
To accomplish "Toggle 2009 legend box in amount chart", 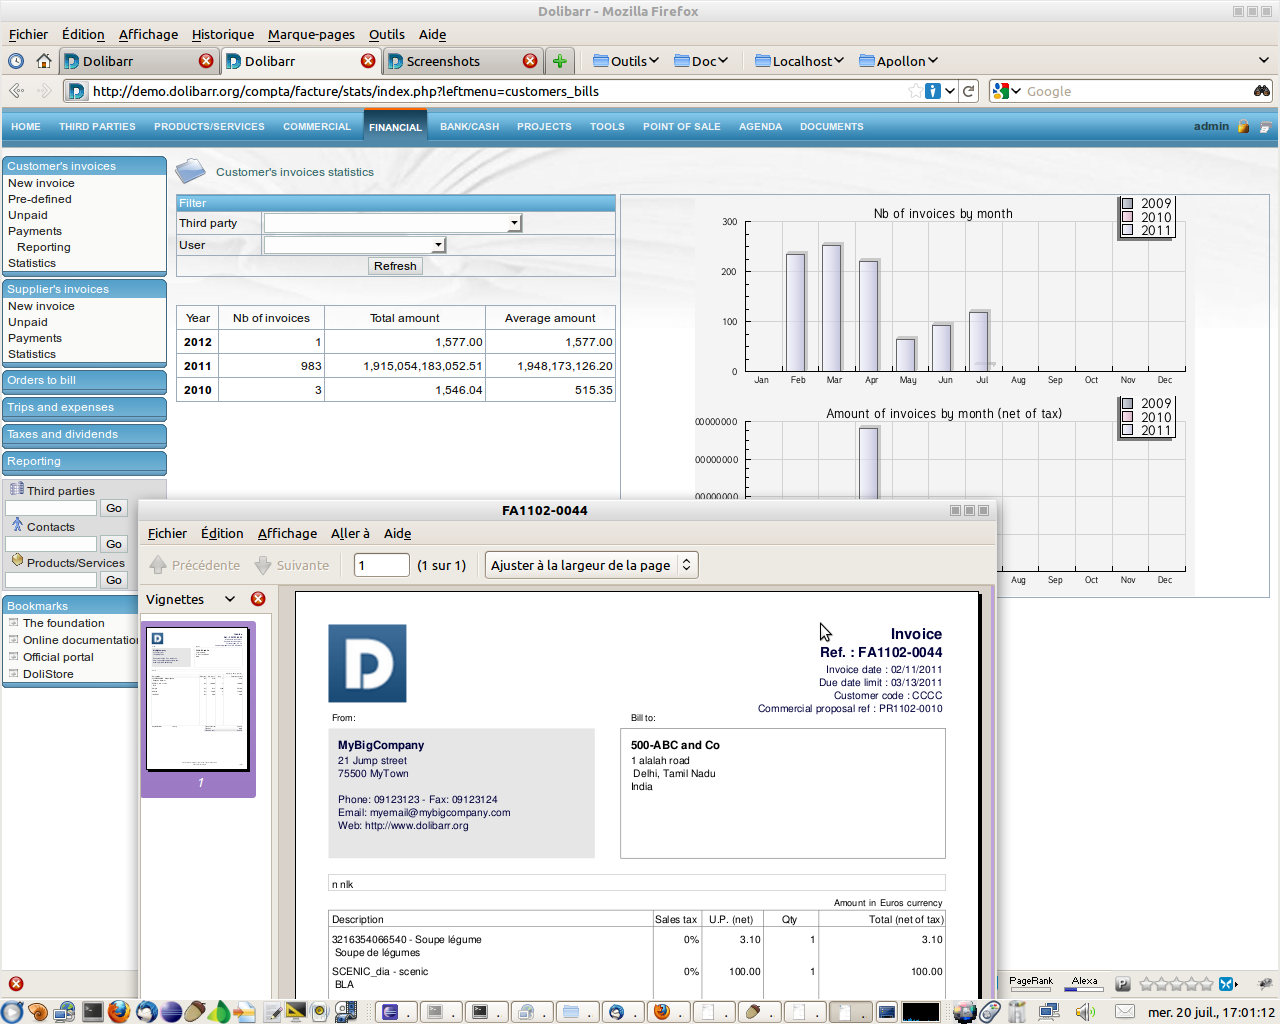I will coord(1127,404).
